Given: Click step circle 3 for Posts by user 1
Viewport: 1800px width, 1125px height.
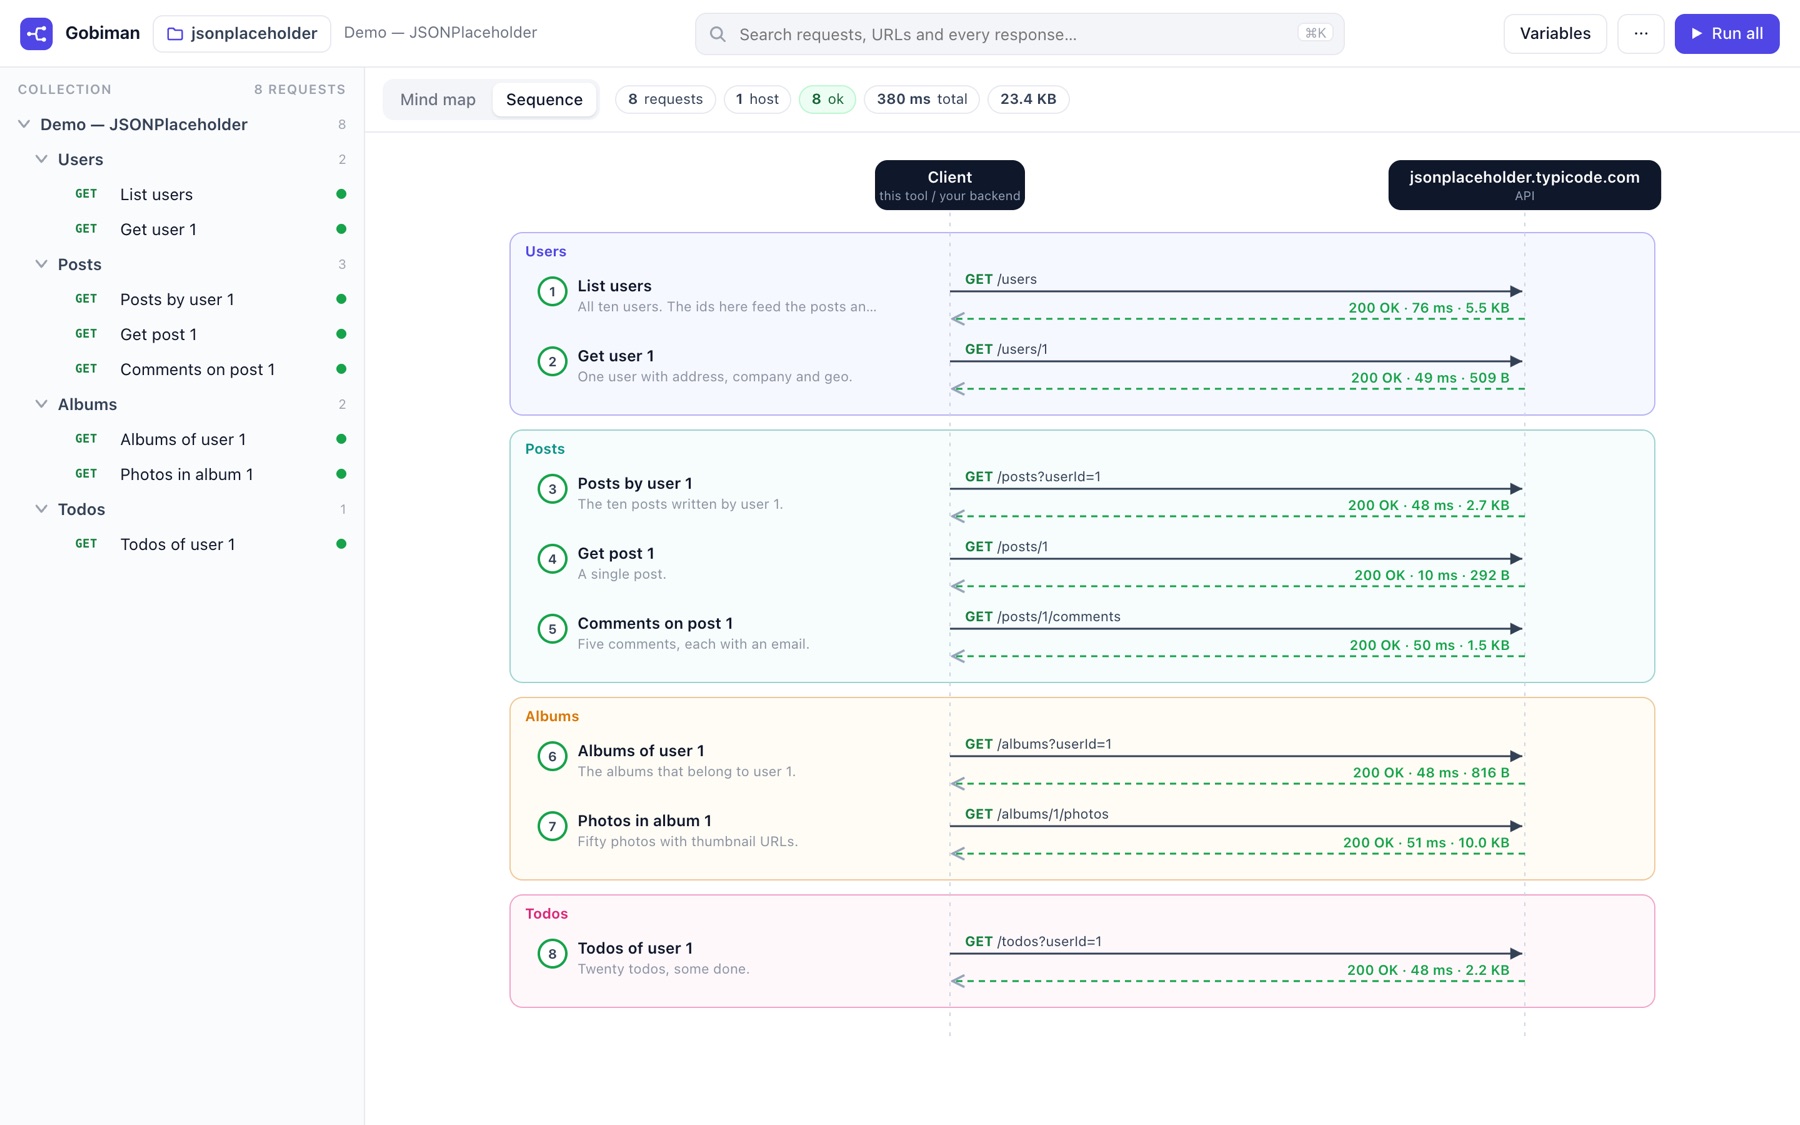Looking at the screenshot, I should pos(552,489).
